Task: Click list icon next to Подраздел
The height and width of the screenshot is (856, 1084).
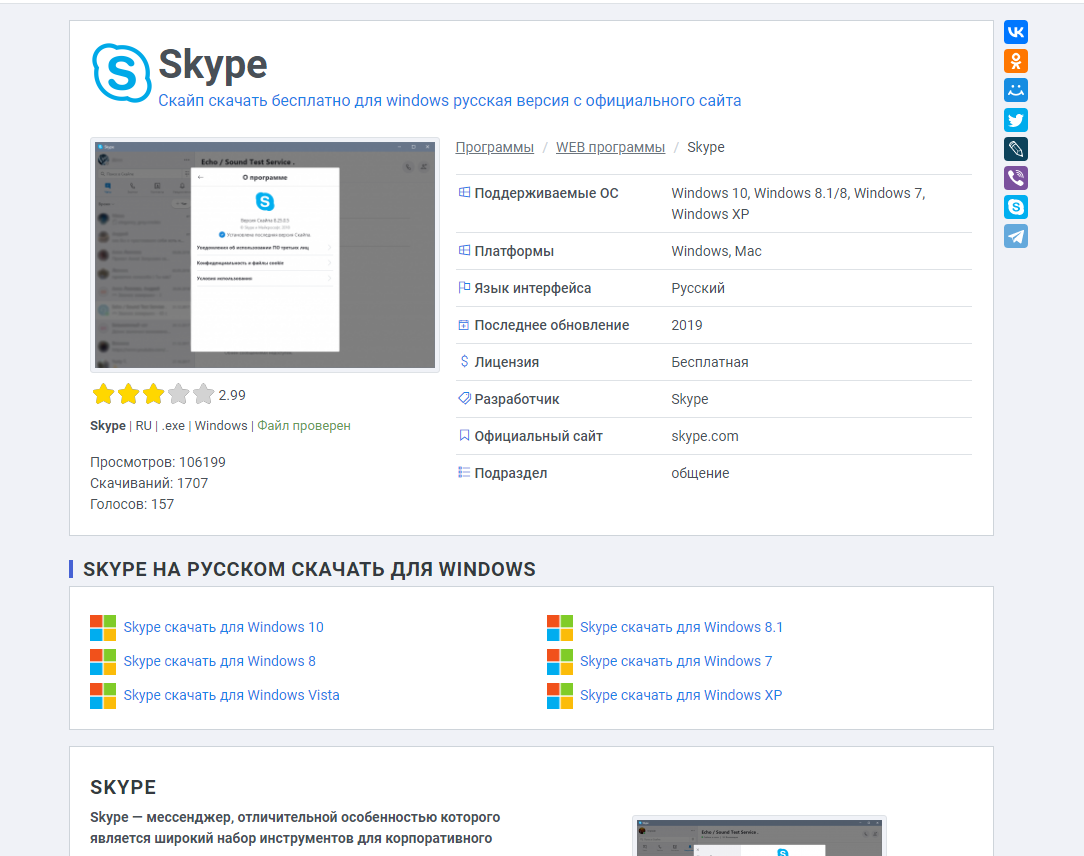Action: coord(464,472)
